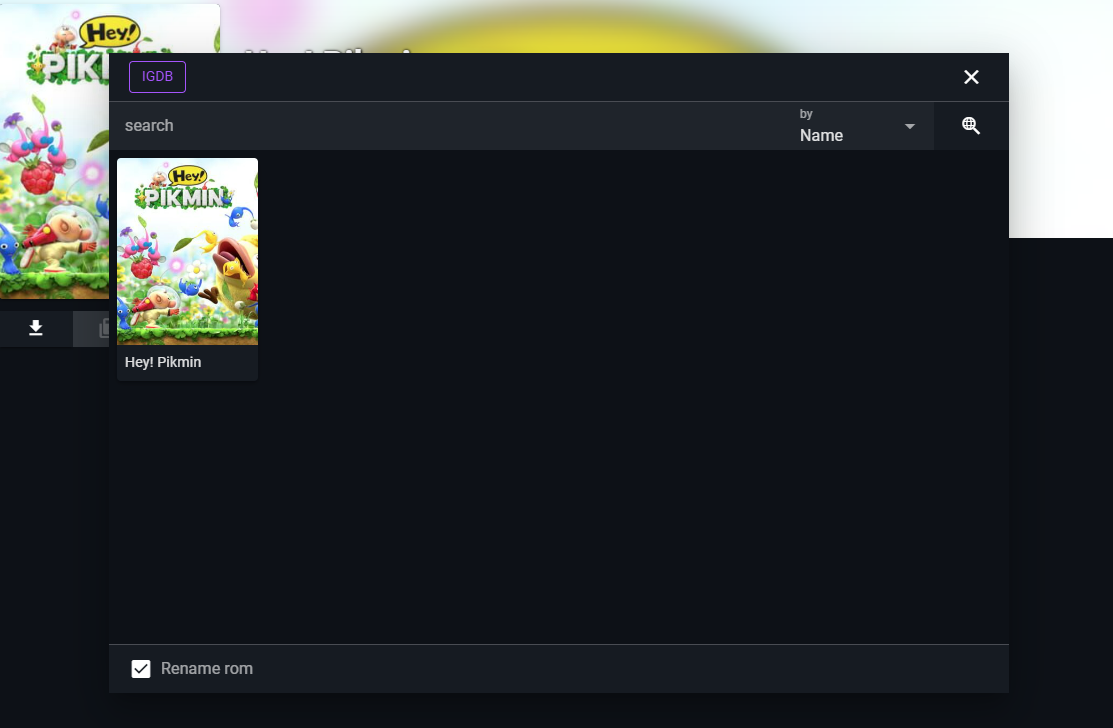Click the Hey! Pikmin result title text
Screen dimensions: 1113x728
(163, 362)
